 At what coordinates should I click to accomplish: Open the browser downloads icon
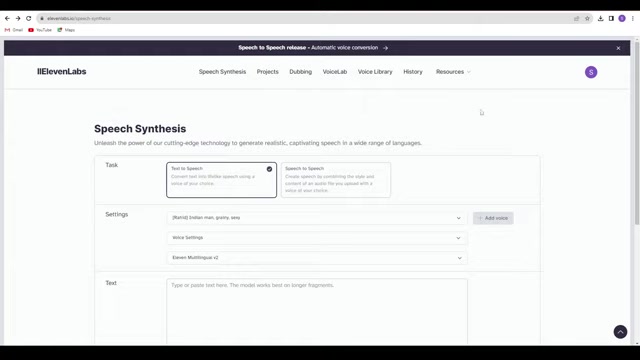click(x=600, y=18)
